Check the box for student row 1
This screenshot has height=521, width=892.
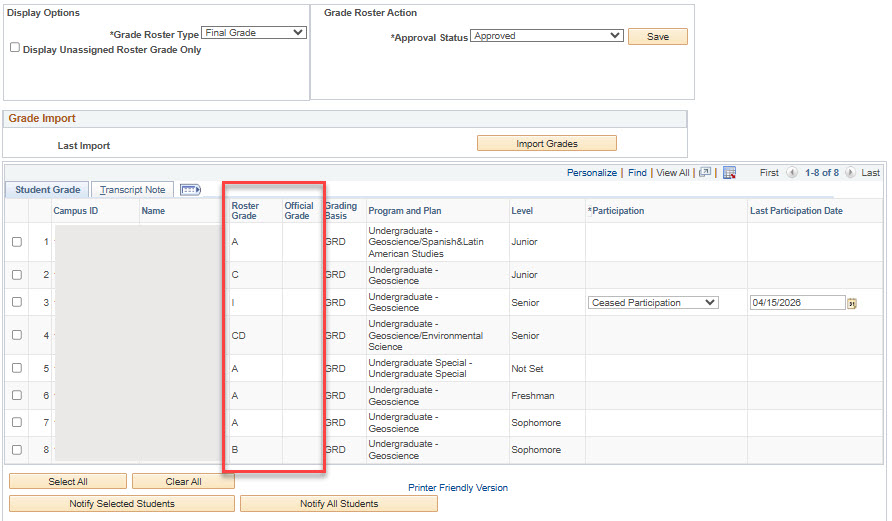pyautogui.click(x=17, y=242)
